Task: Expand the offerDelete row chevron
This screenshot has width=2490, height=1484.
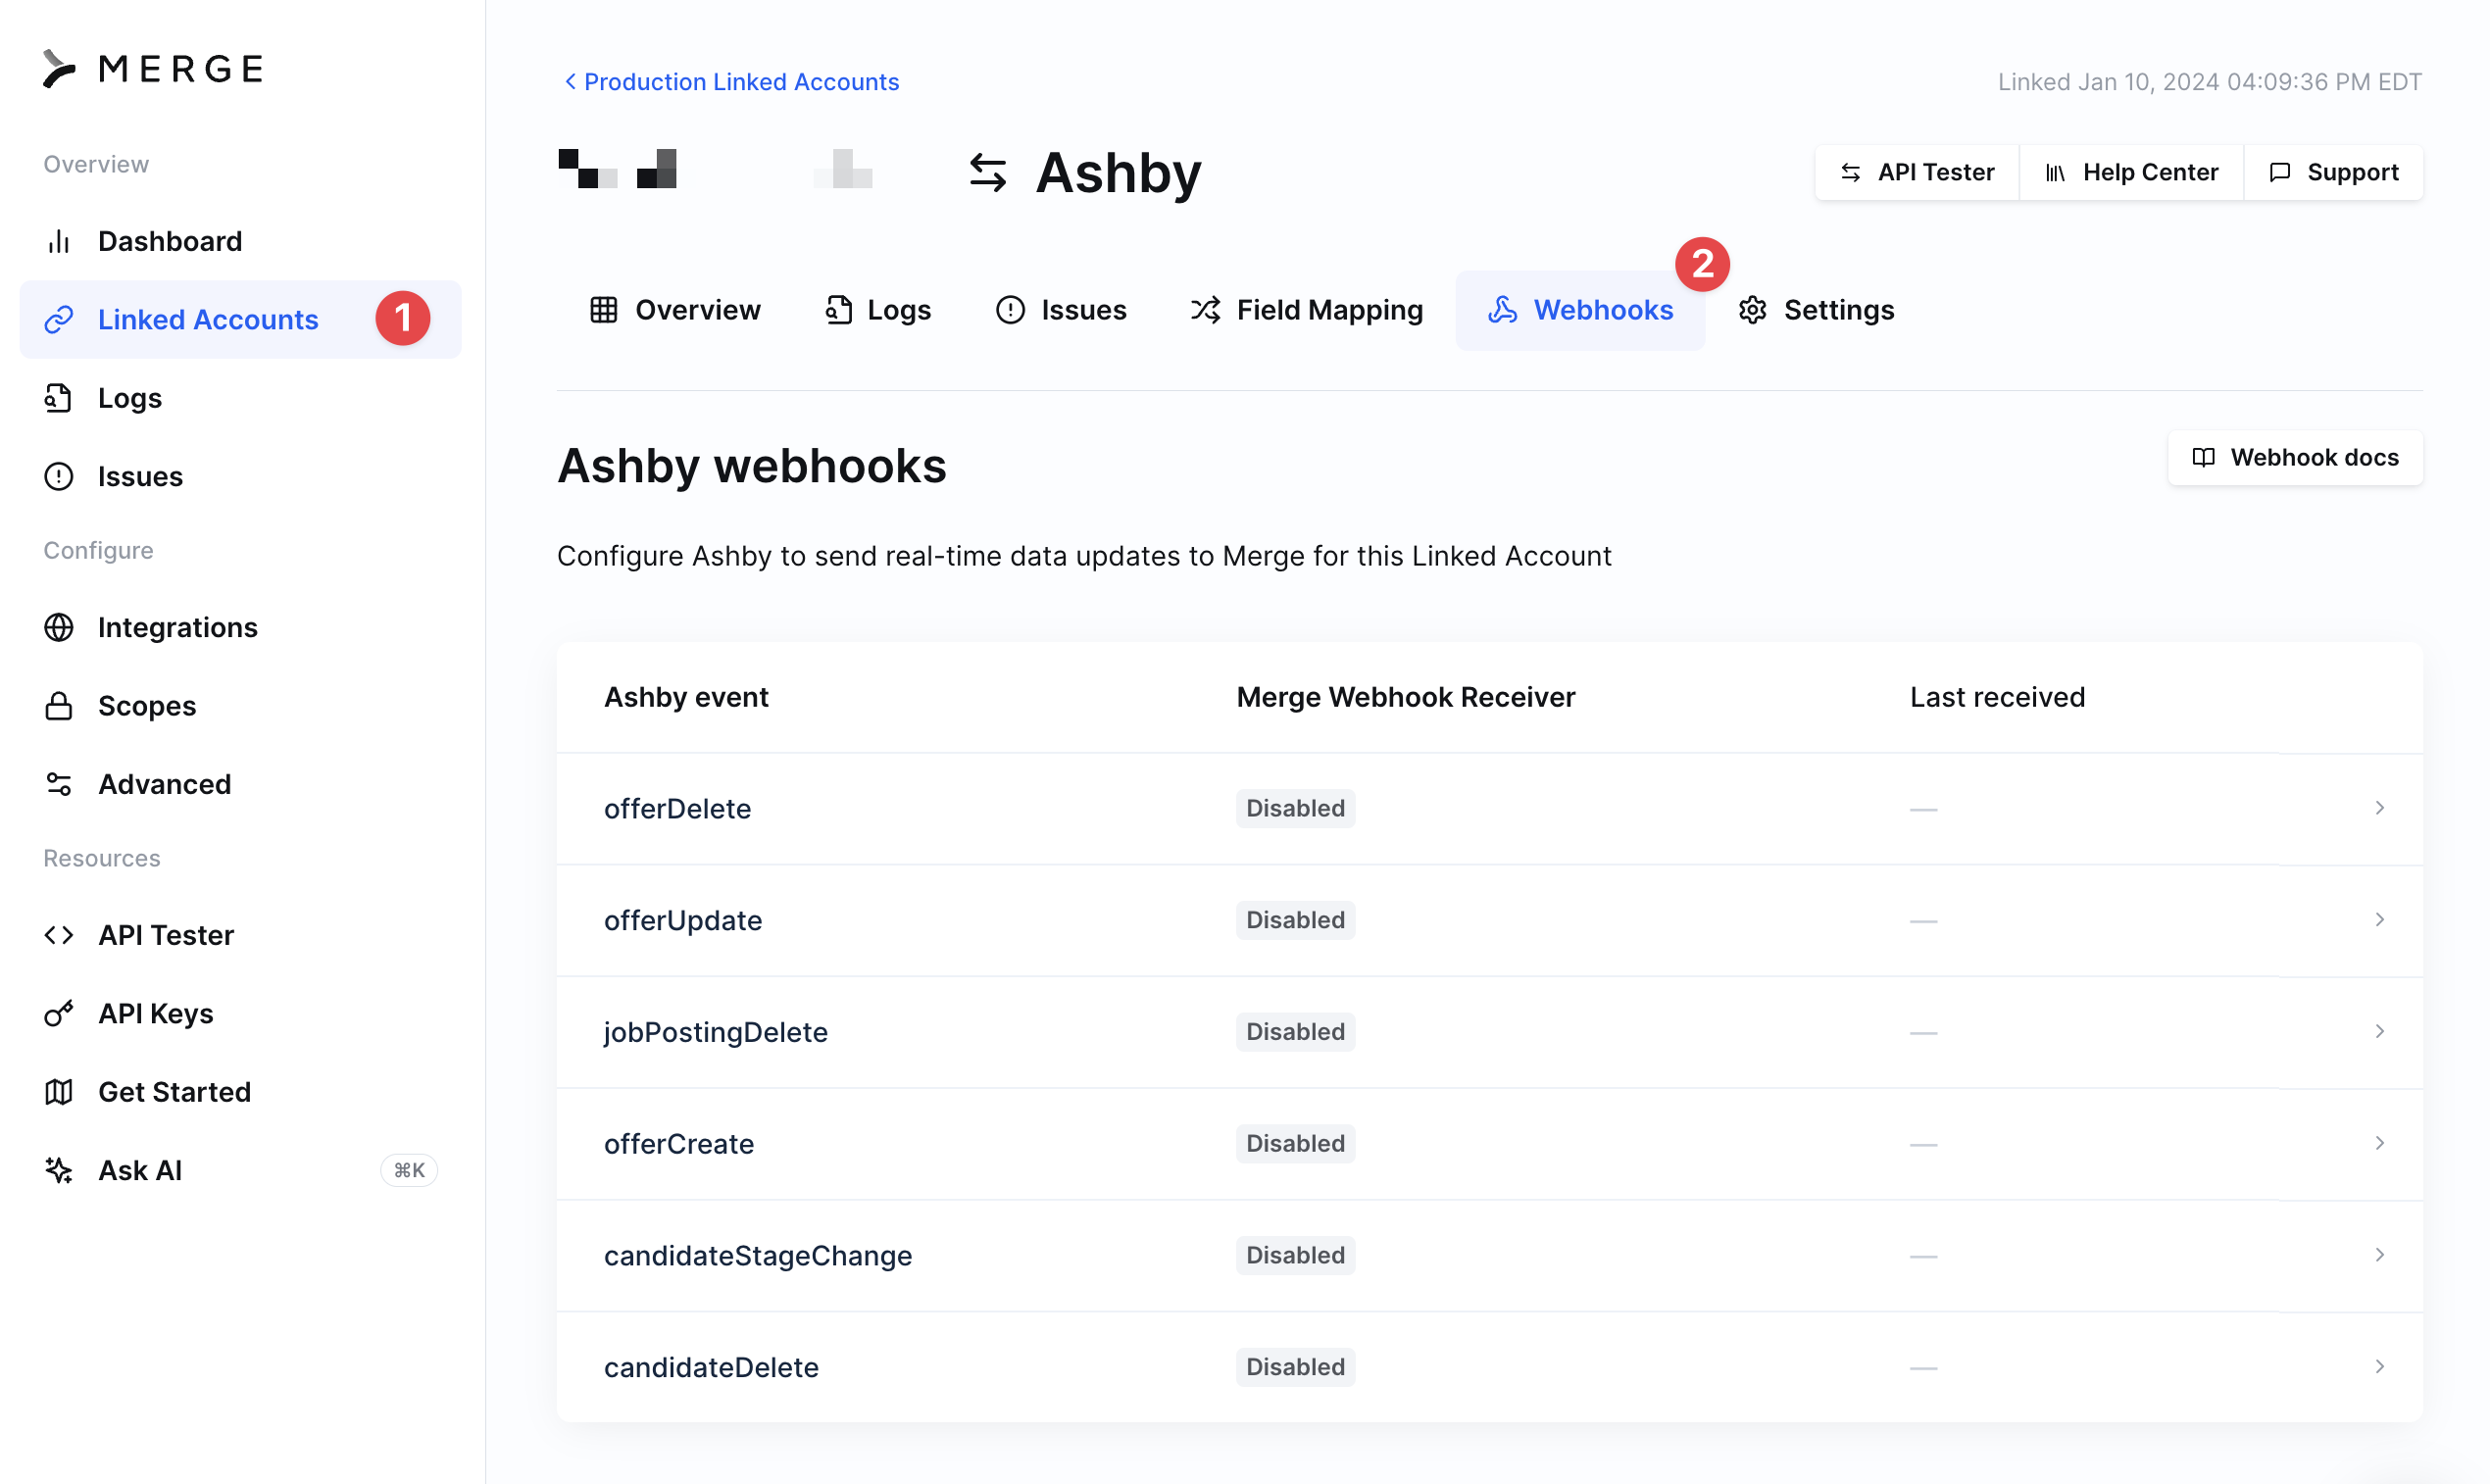Action: pyautogui.click(x=2379, y=808)
